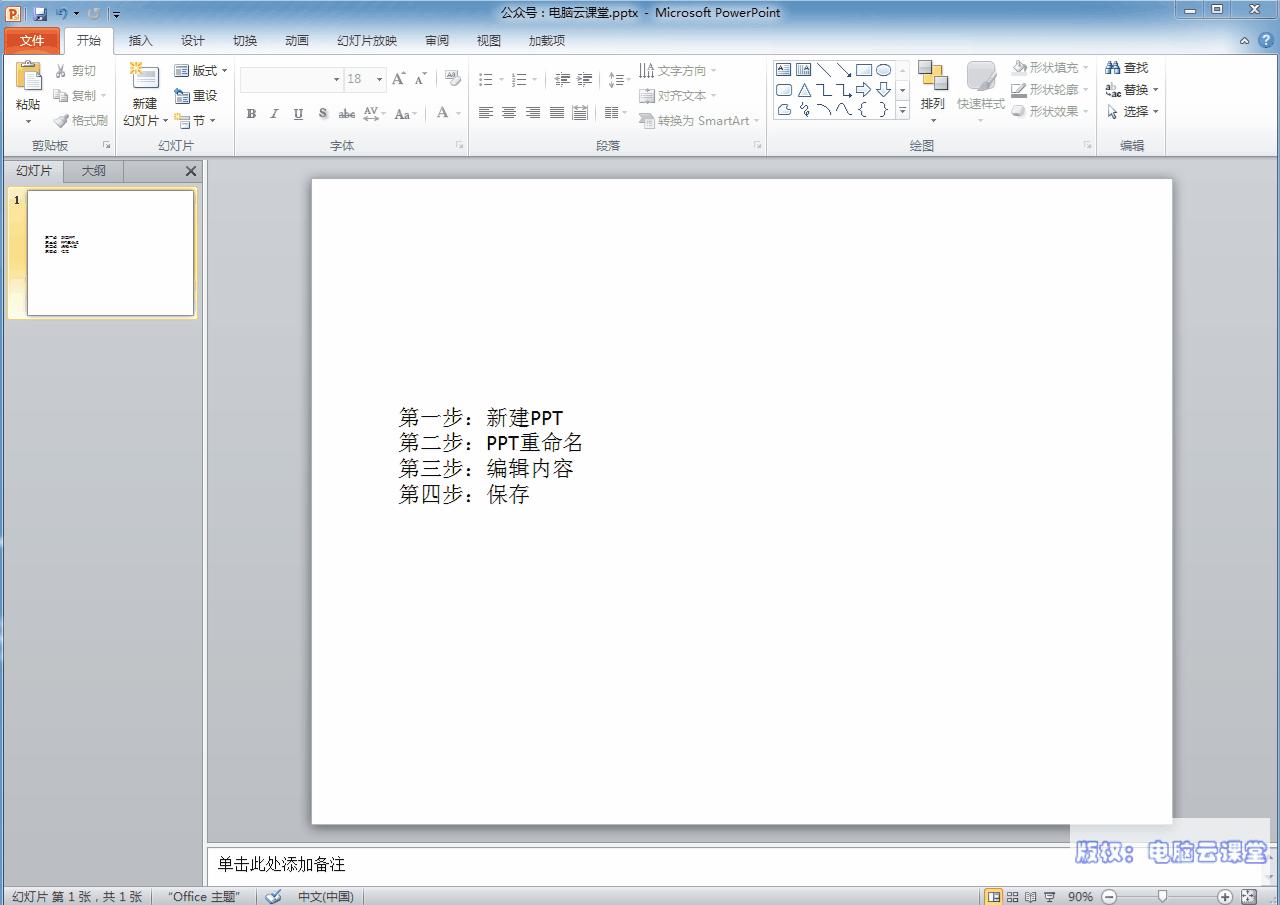The width and height of the screenshot is (1280, 905).
Task: Toggle italic formatting
Action: click(x=274, y=113)
